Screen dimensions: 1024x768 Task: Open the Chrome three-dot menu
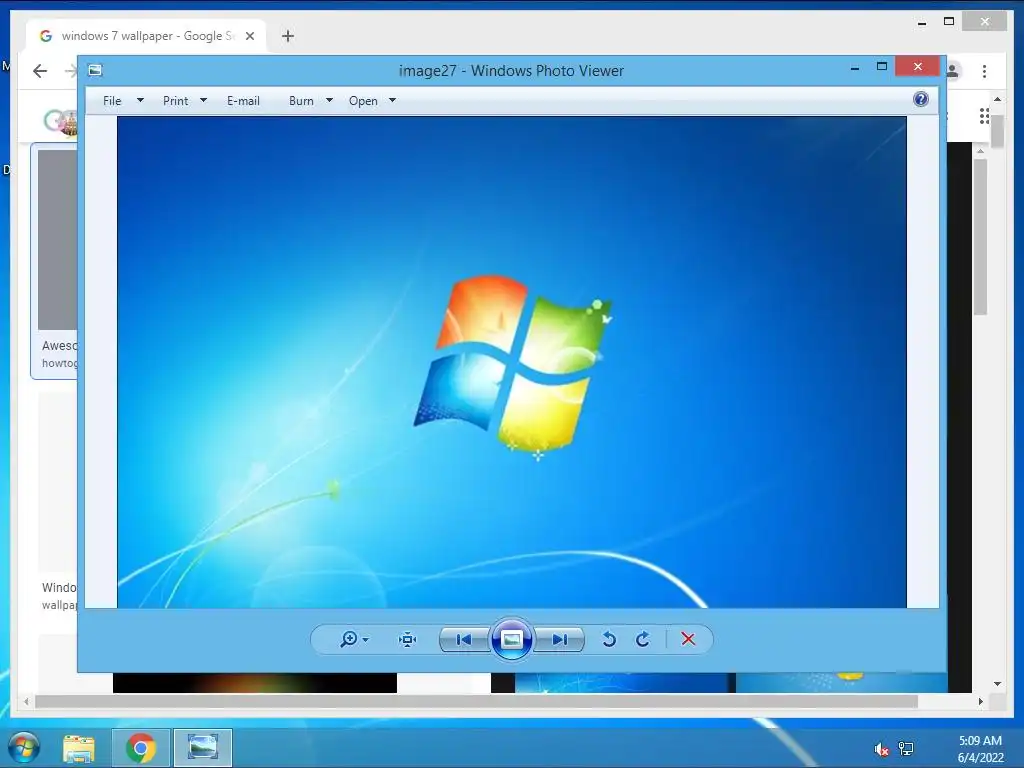point(984,71)
